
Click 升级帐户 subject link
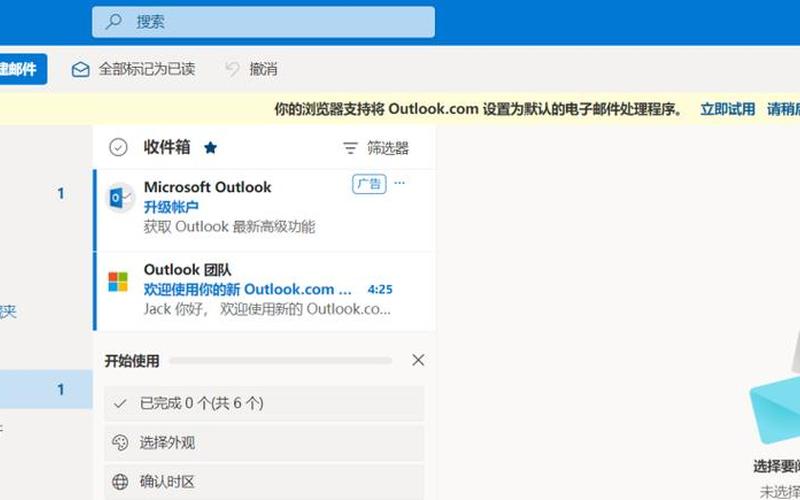coord(171,207)
